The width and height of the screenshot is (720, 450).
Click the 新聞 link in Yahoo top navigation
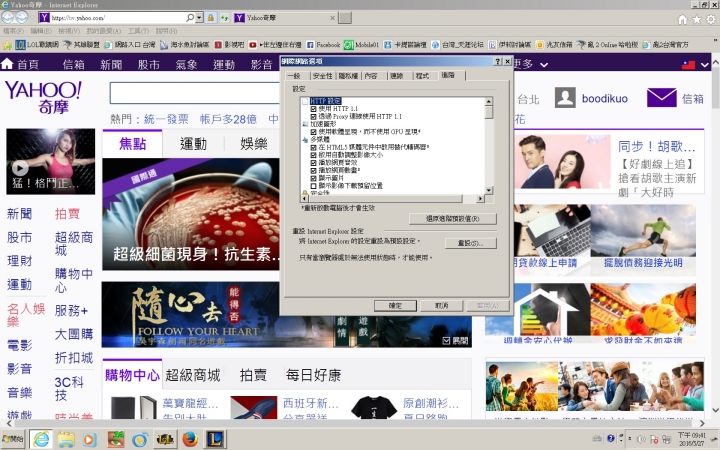click(111, 65)
